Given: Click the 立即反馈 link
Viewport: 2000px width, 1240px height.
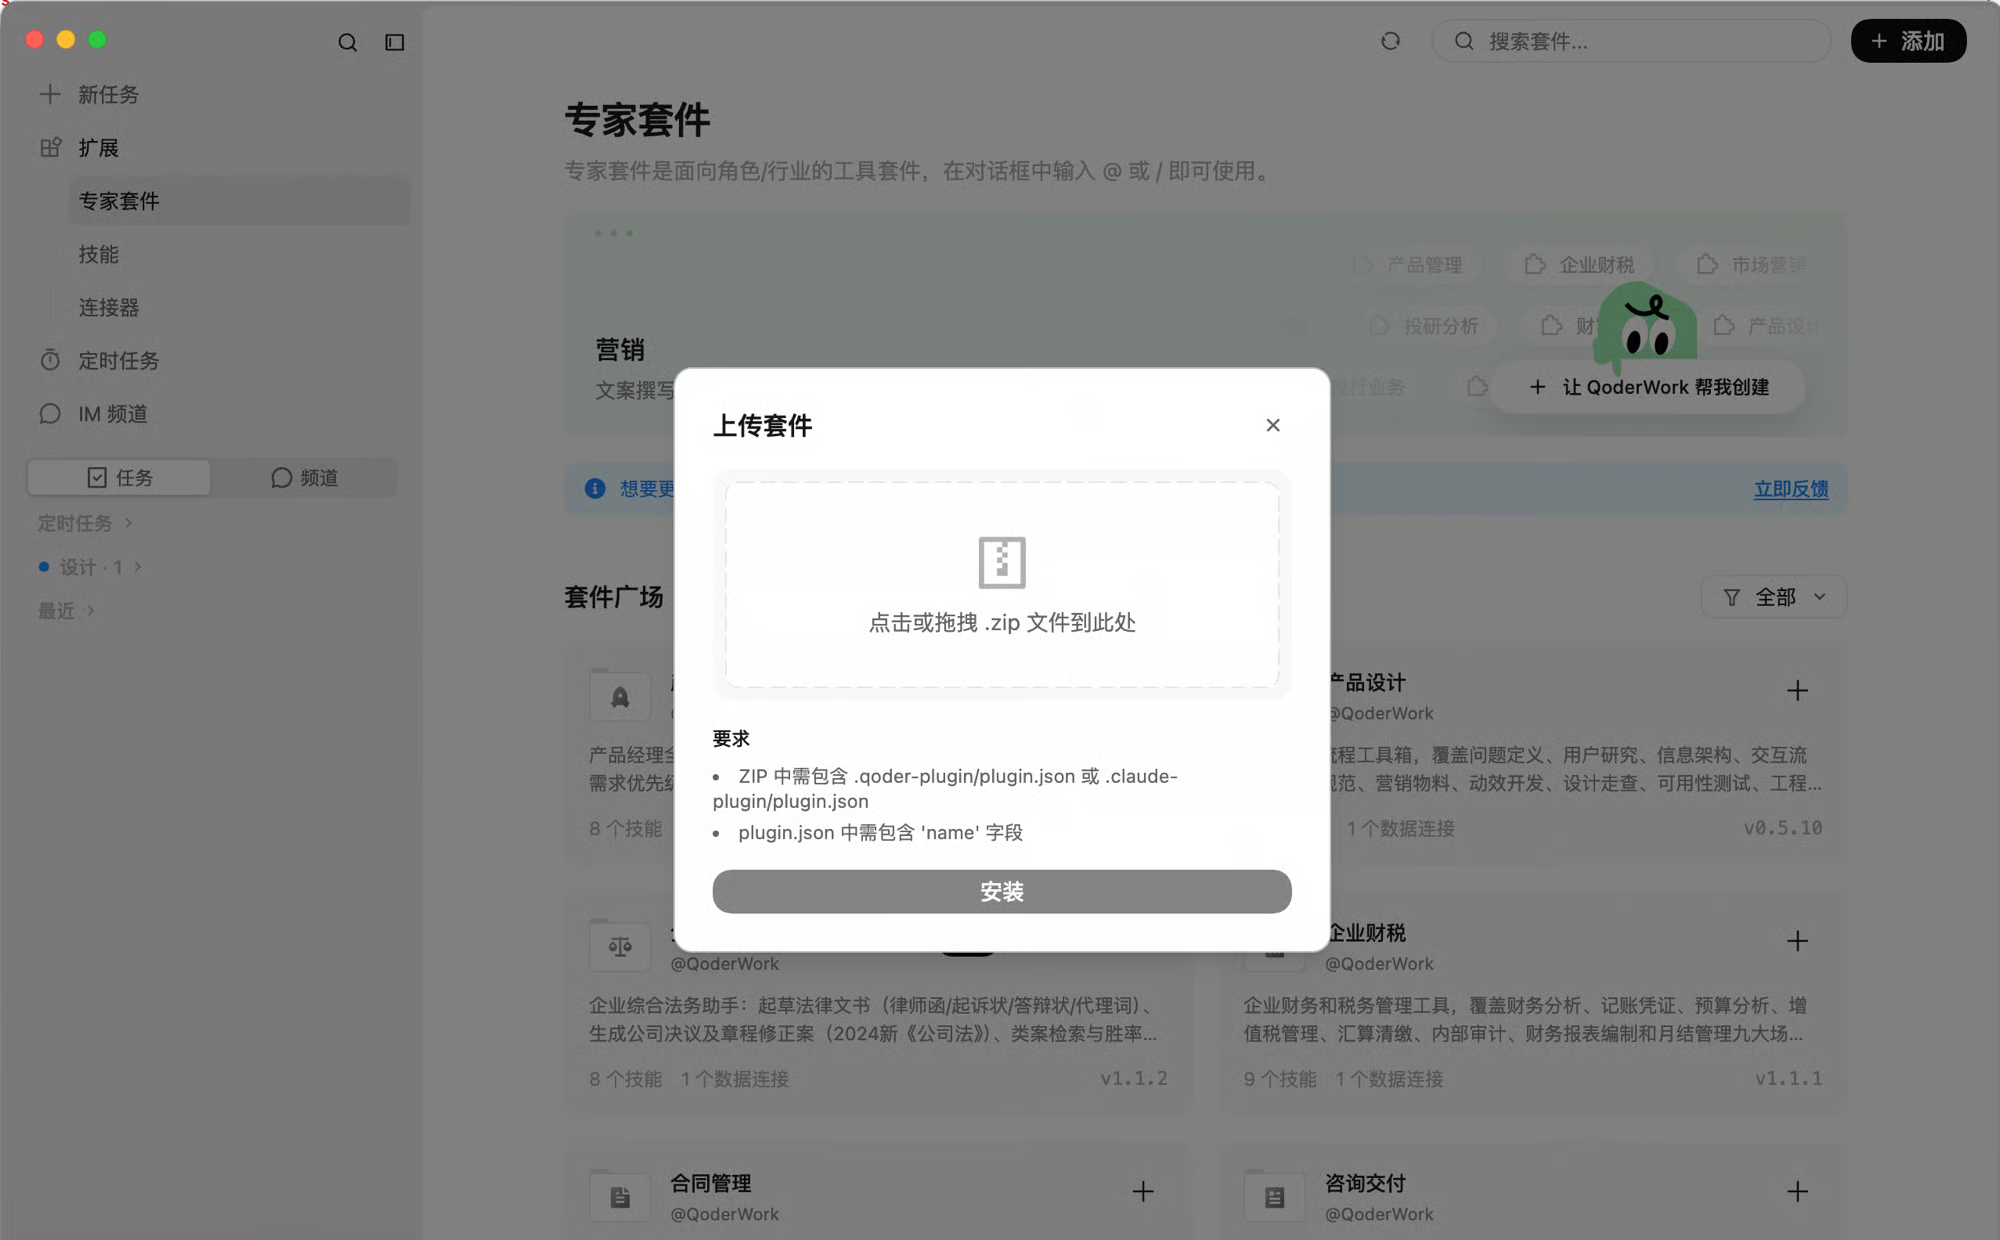Looking at the screenshot, I should click(1790, 489).
